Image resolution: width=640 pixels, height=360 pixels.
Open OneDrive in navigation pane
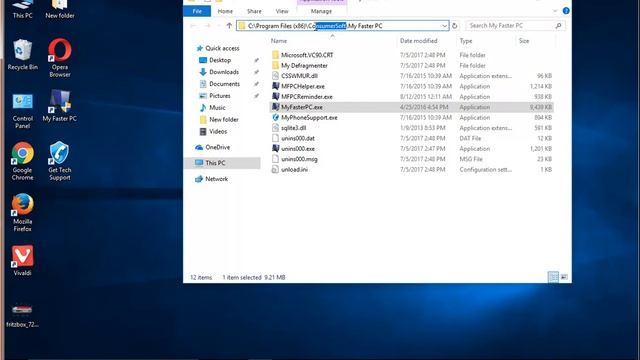click(213, 147)
